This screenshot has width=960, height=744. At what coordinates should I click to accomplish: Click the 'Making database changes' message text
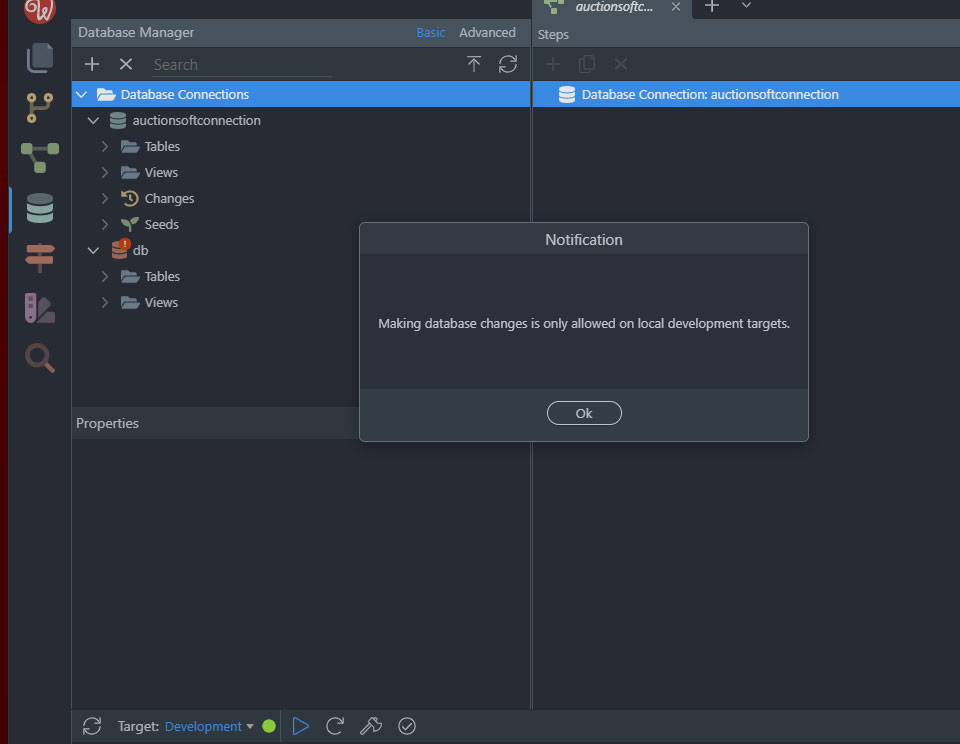pos(584,323)
